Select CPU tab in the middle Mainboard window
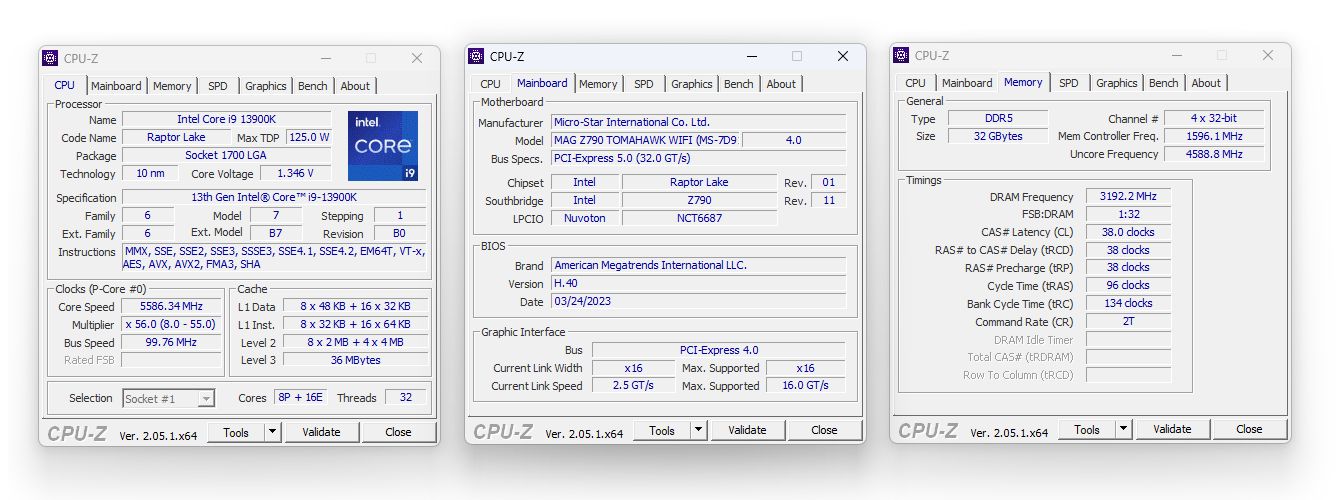The height and width of the screenshot is (500, 1340). pyautogui.click(x=491, y=84)
